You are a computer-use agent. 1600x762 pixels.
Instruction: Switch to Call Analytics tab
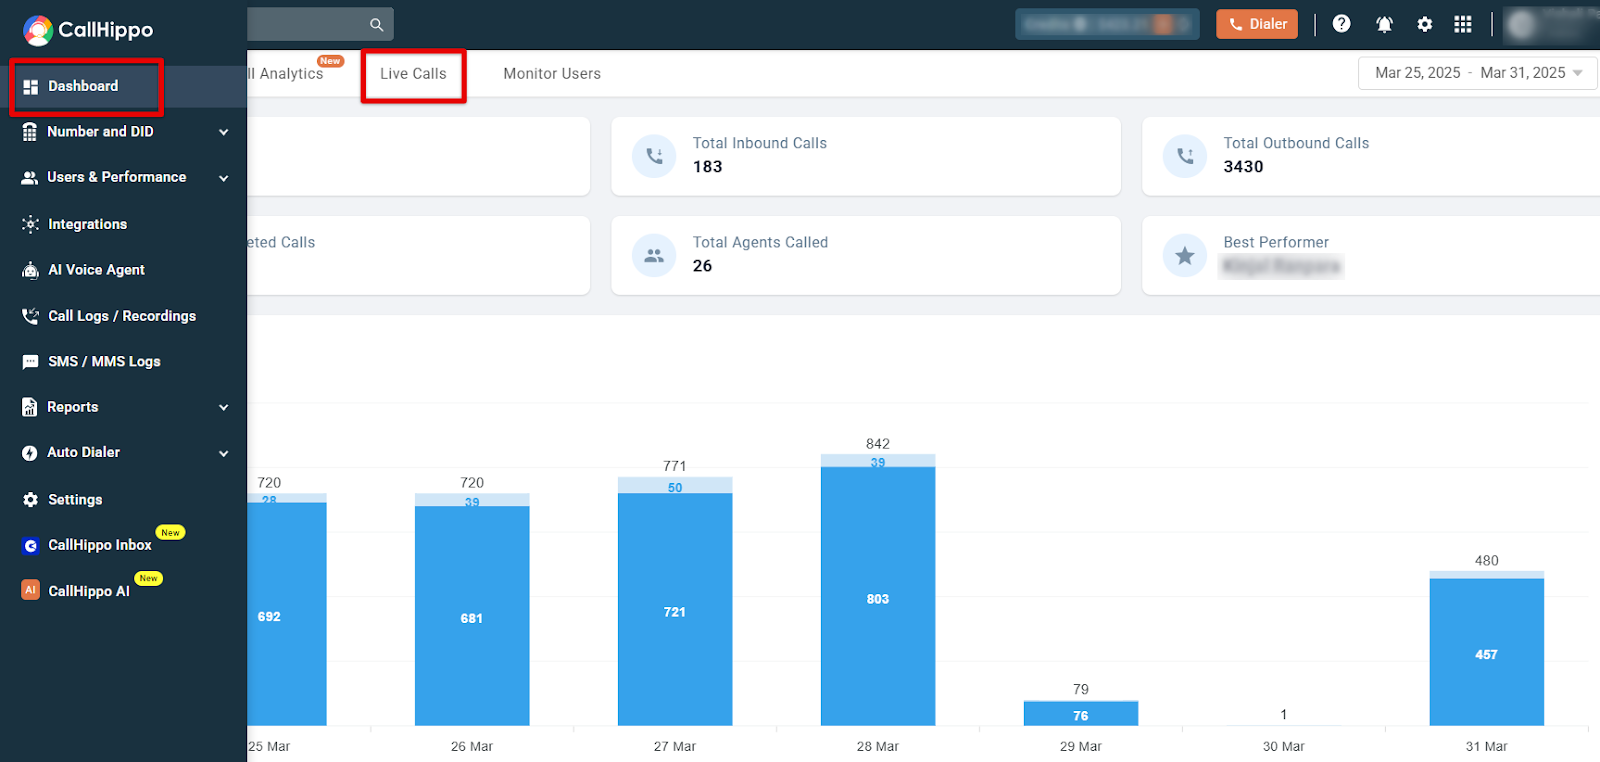(286, 73)
